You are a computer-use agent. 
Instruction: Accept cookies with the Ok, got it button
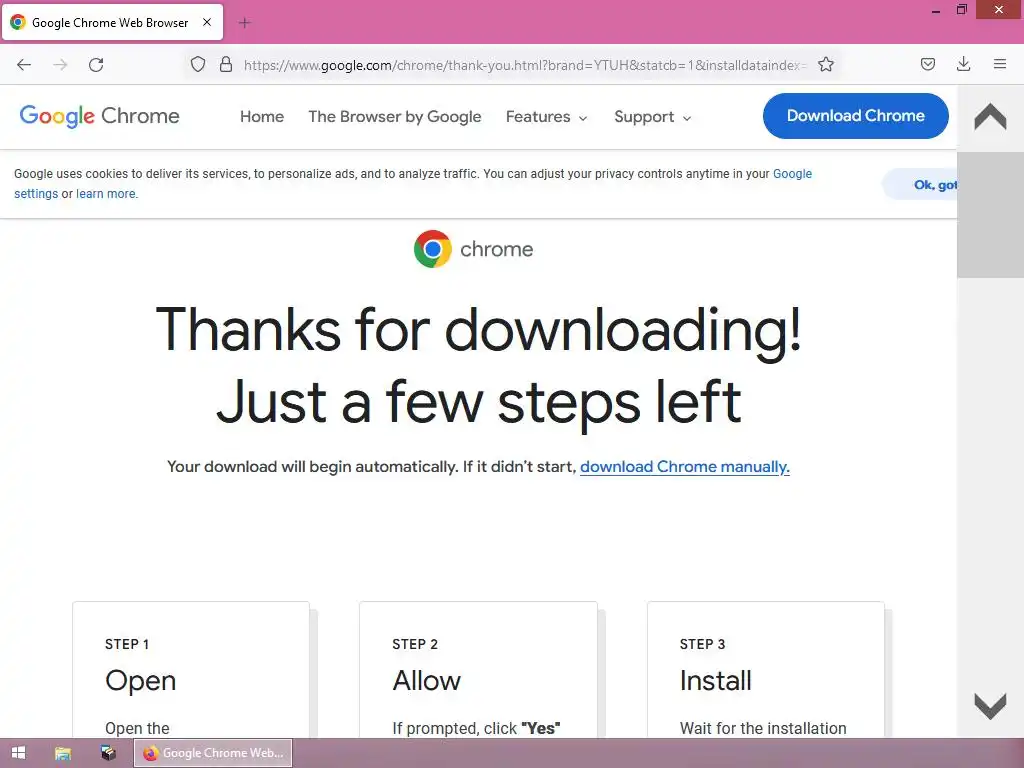922,185
